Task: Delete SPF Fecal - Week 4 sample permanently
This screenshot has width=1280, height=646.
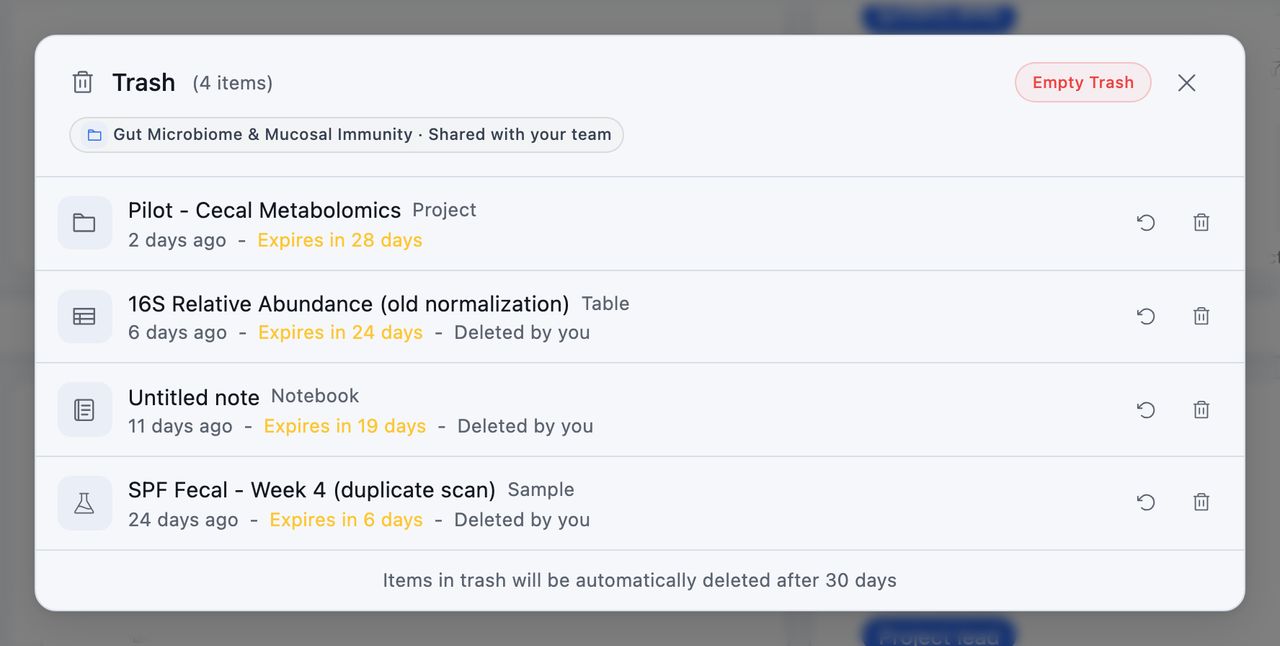Action: pyautogui.click(x=1201, y=503)
